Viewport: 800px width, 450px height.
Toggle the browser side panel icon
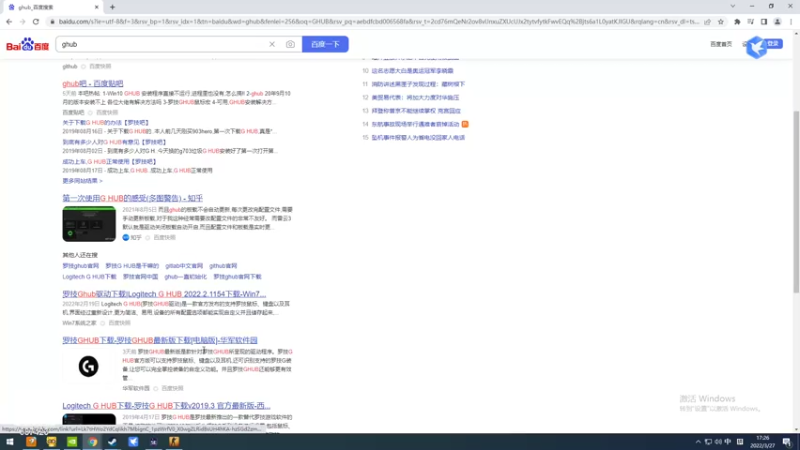point(764,22)
